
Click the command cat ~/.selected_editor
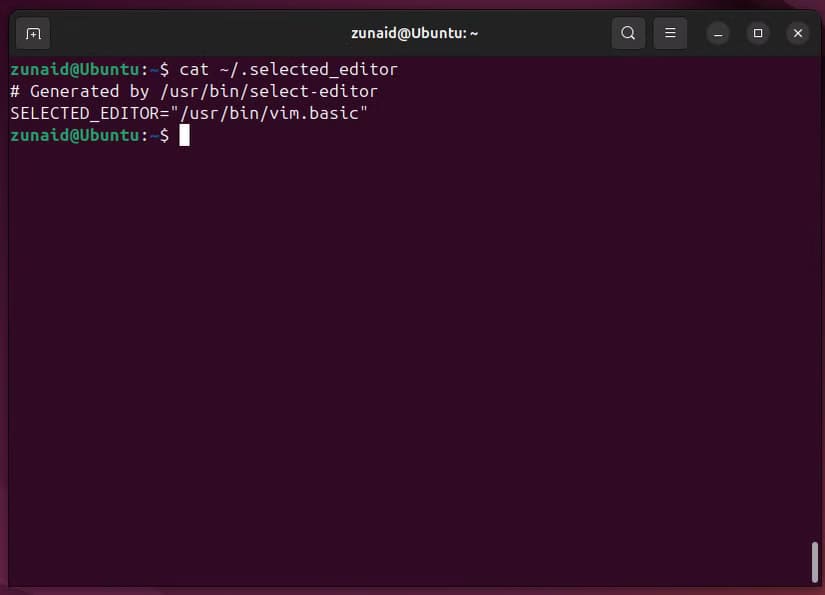pyautogui.click(x=288, y=69)
